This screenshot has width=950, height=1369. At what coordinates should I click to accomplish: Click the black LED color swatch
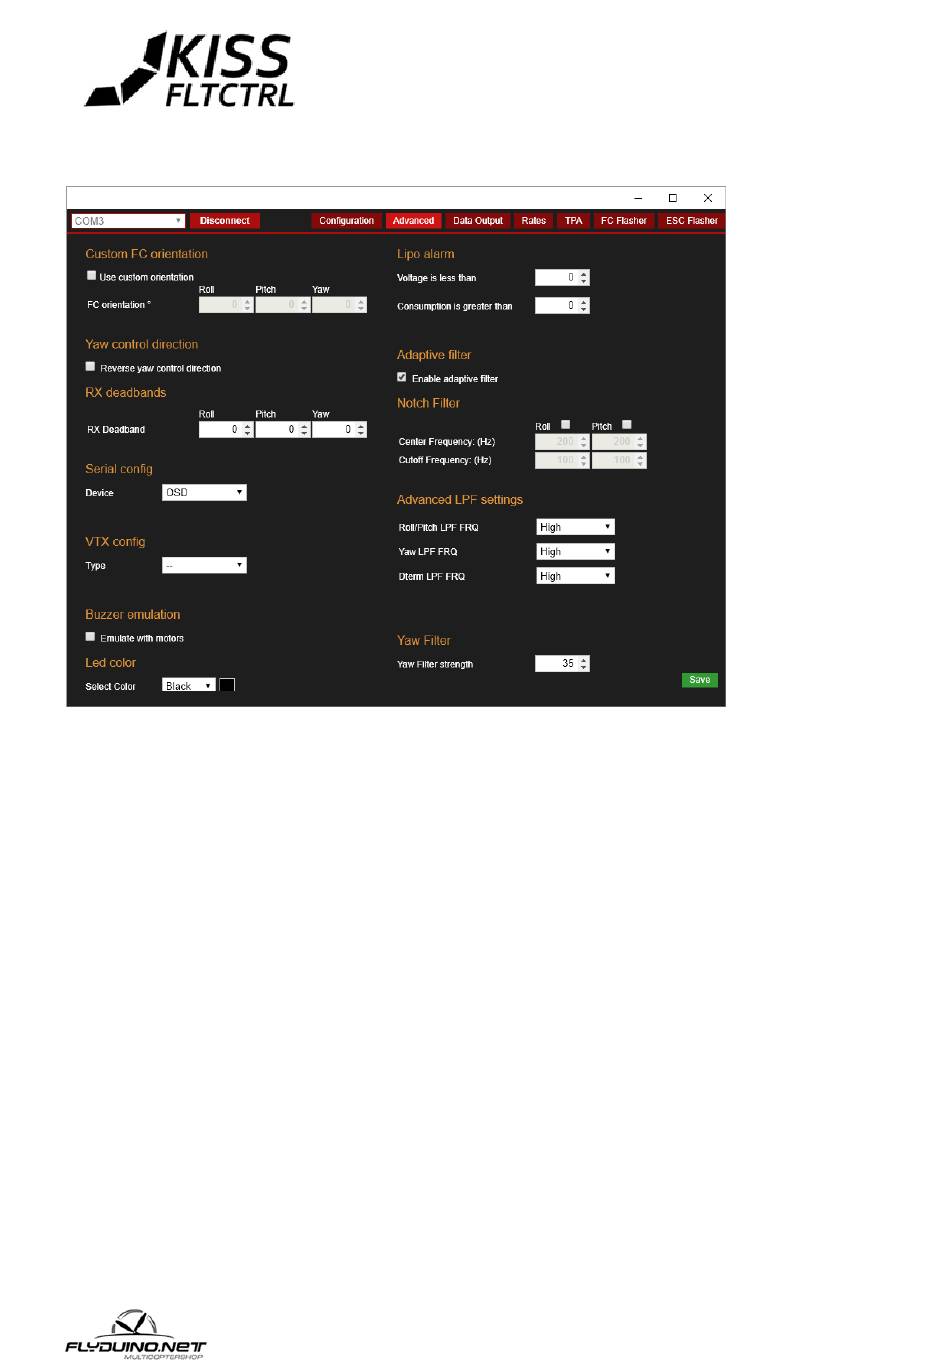[227, 685]
